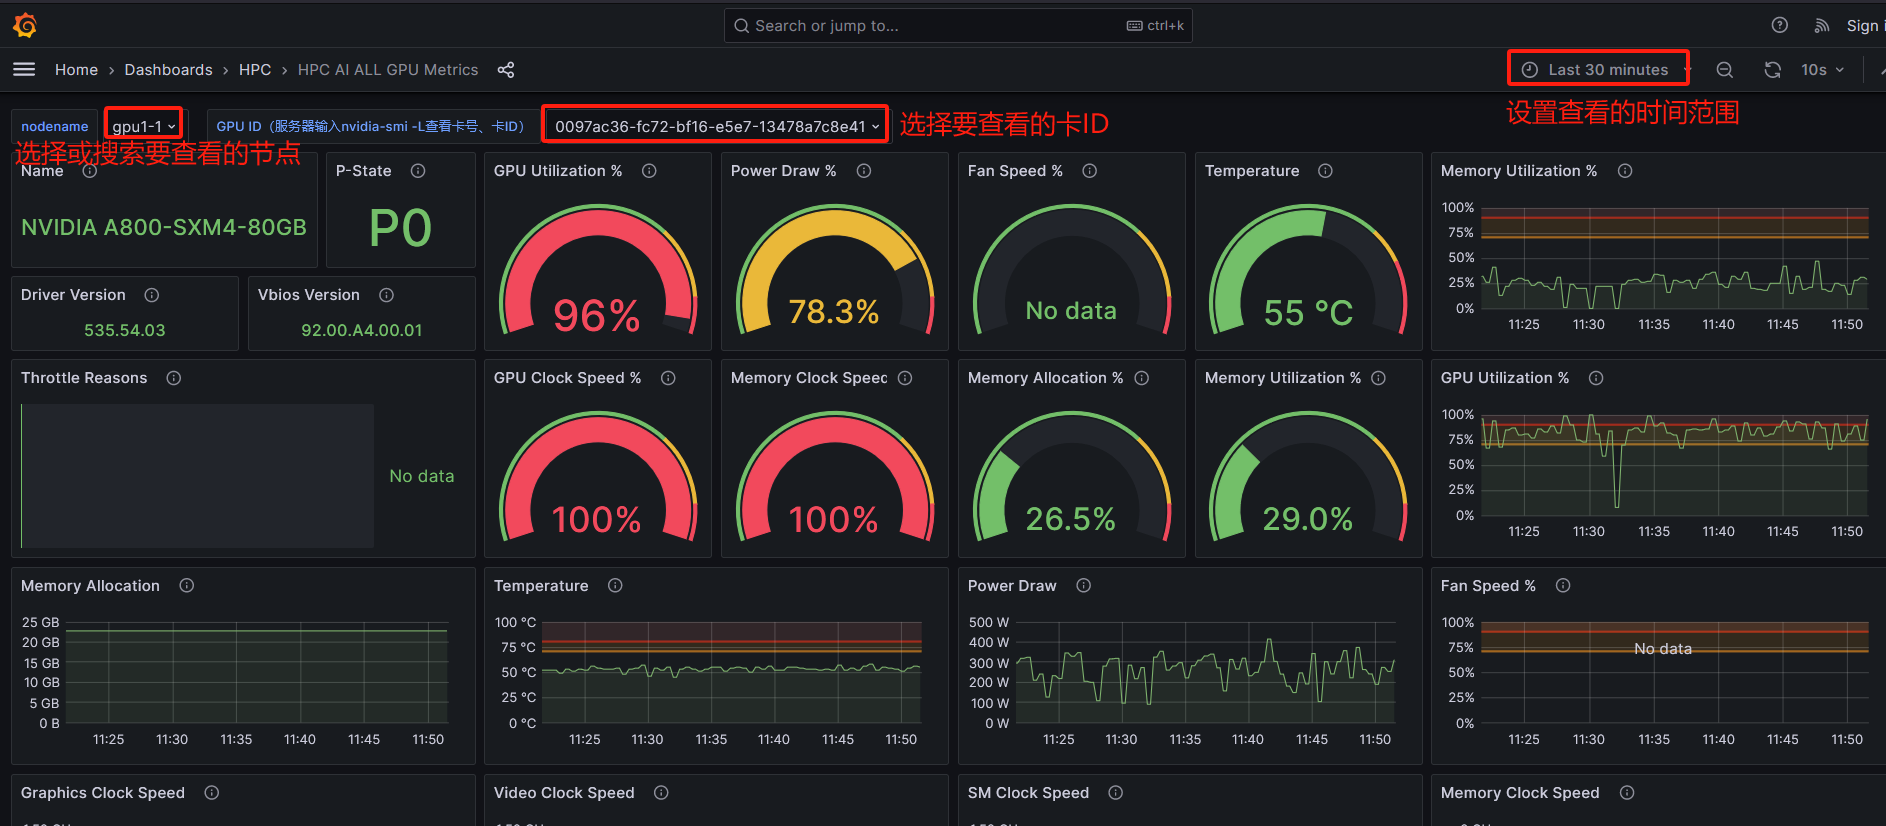Screen dimensions: 1886x826
Task: Click the Memory Allocation 26.5% gauge
Action: 1071,477
